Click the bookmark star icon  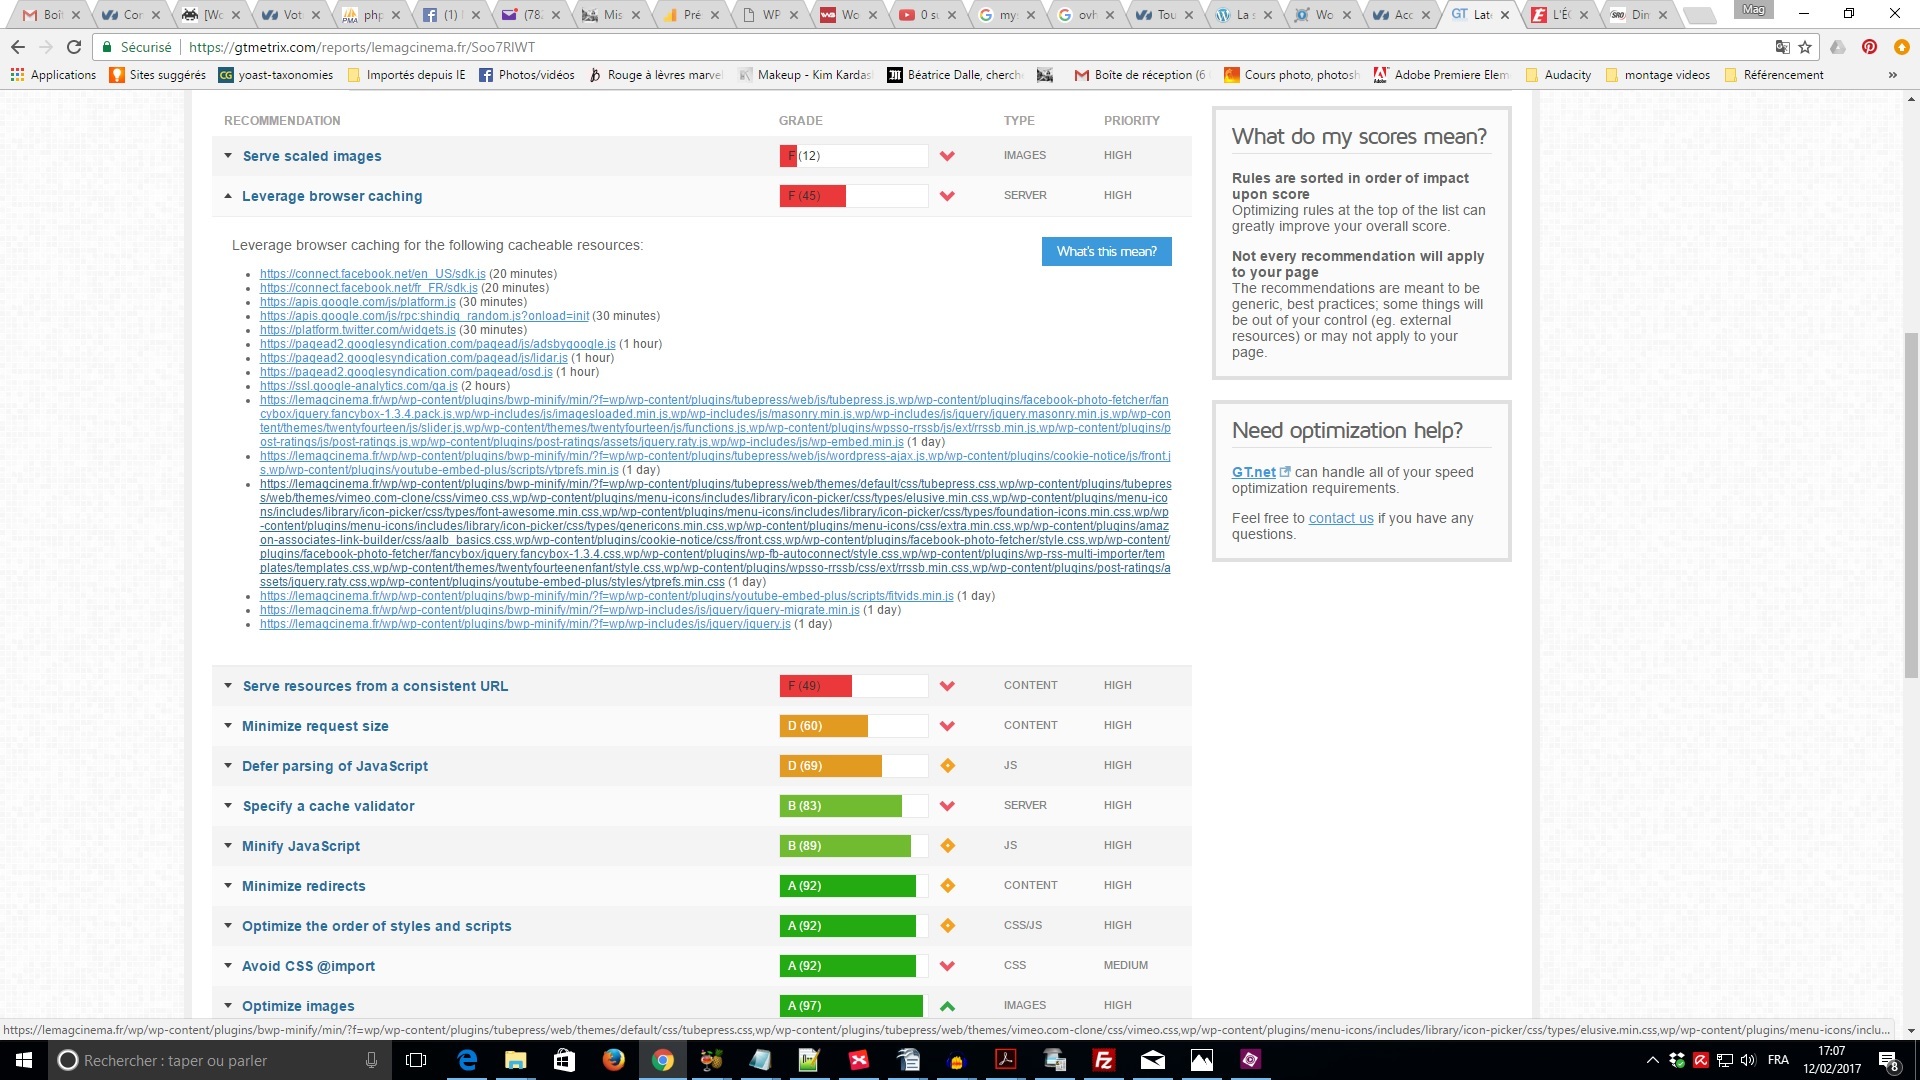click(x=1805, y=47)
